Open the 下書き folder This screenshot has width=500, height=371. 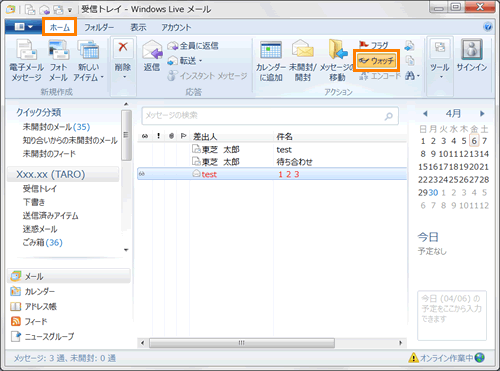click(33, 202)
